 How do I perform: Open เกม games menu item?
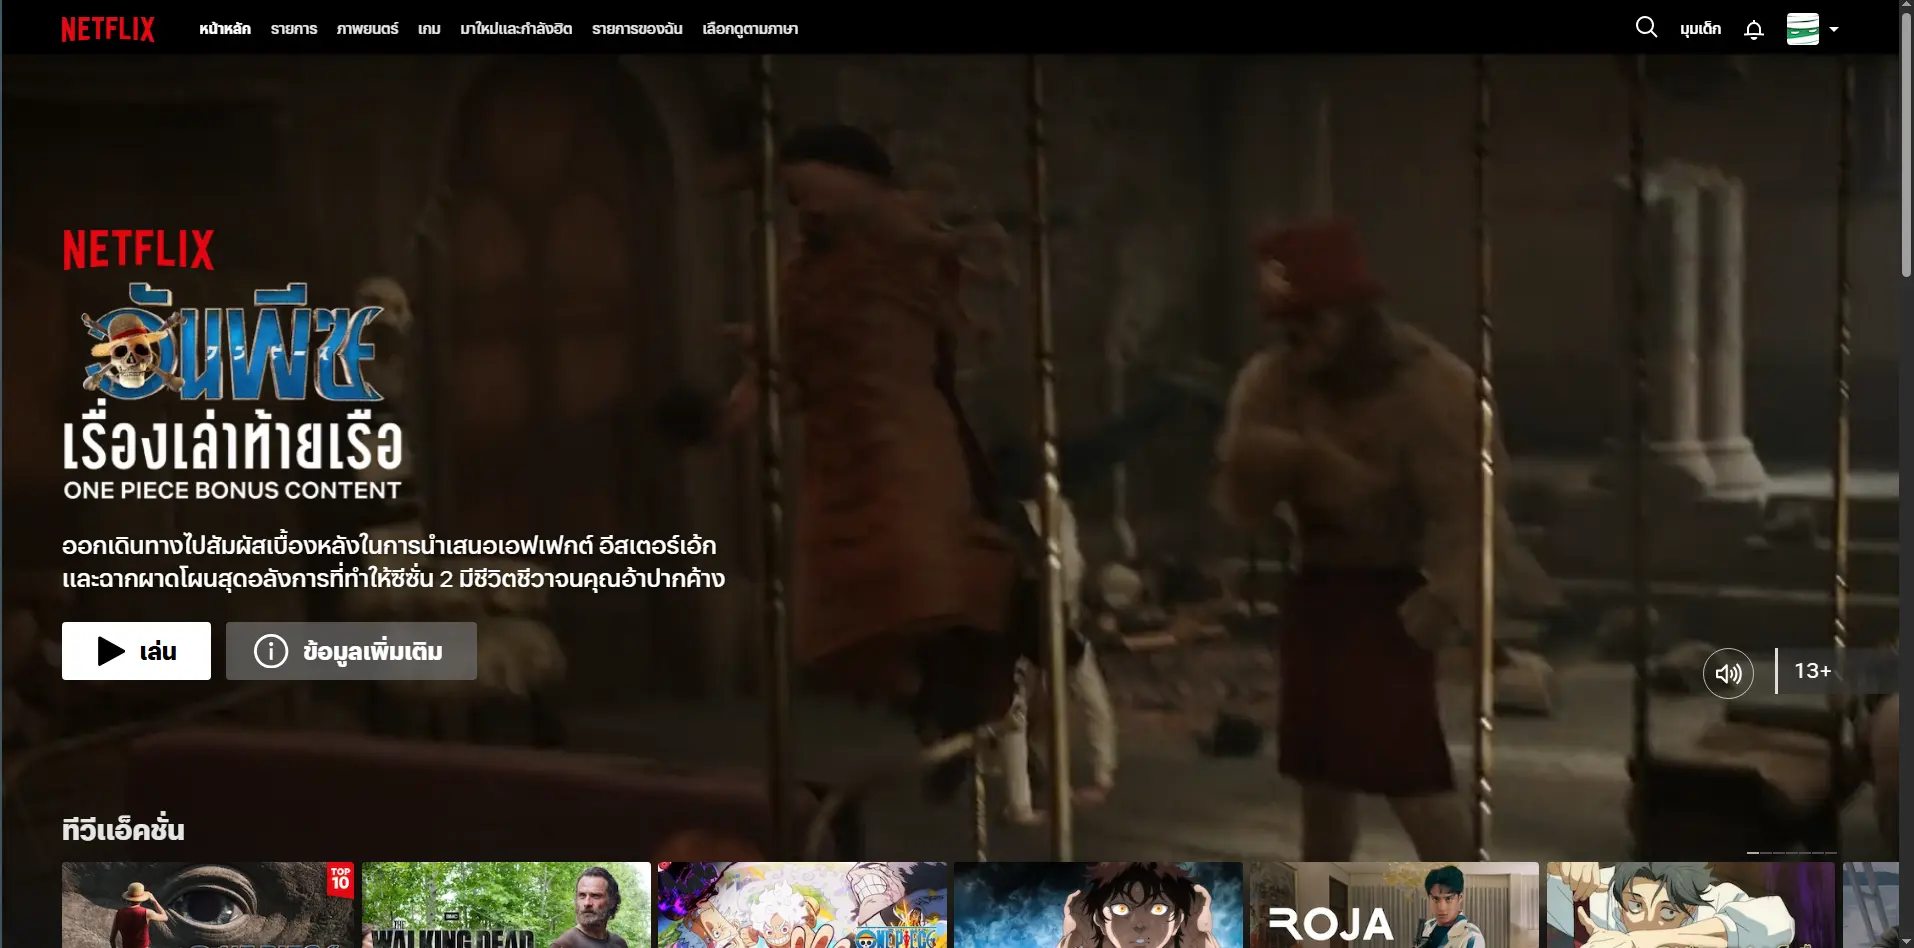(x=429, y=29)
